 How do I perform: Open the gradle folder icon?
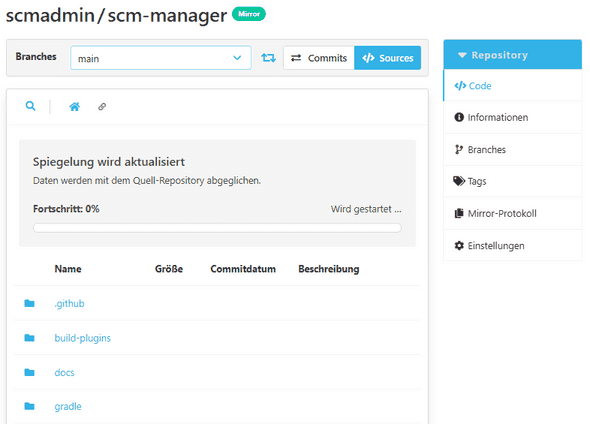coord(29,406)
